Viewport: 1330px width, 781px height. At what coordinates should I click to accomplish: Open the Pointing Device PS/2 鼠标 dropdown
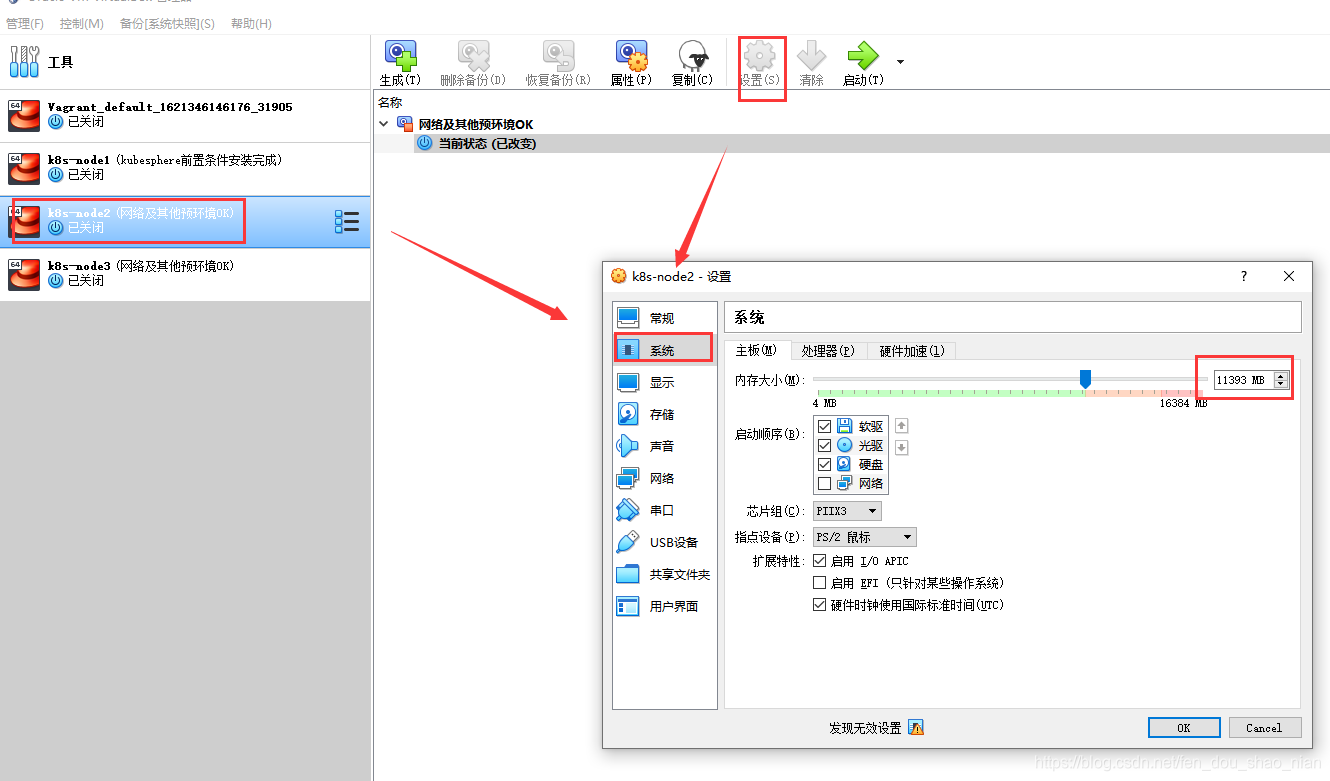coord(864,537)
